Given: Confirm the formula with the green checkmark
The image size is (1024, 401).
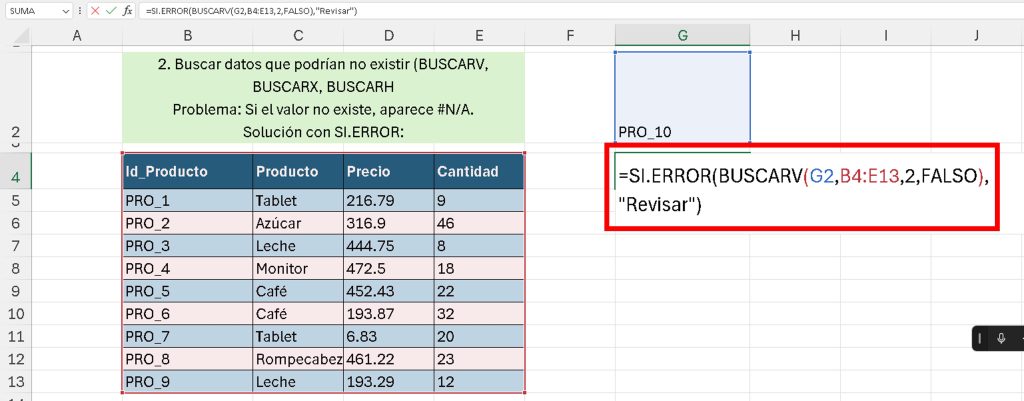Looking at the screenshot, I should tap(110, 10).
